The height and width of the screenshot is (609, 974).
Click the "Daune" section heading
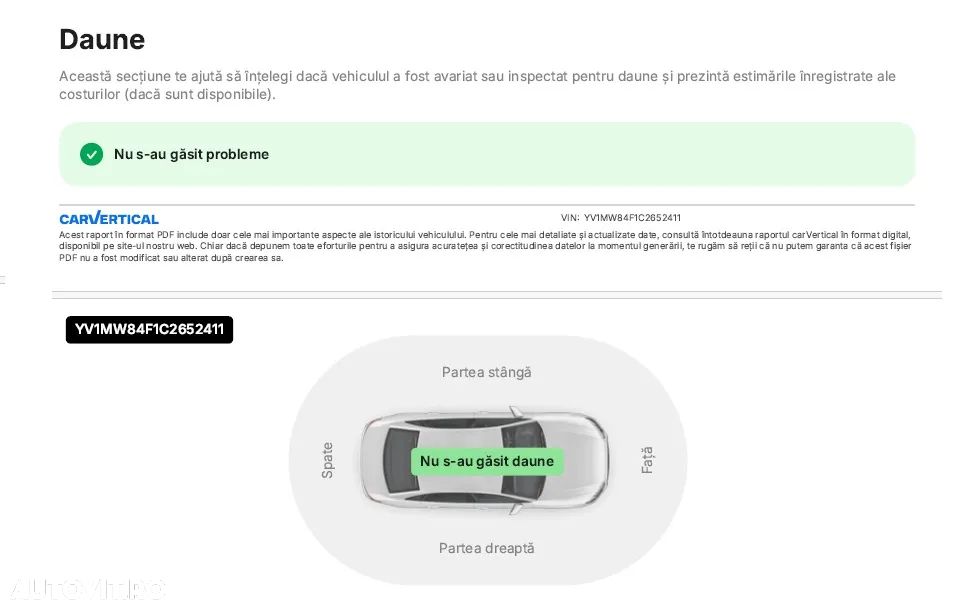[102, 39]
